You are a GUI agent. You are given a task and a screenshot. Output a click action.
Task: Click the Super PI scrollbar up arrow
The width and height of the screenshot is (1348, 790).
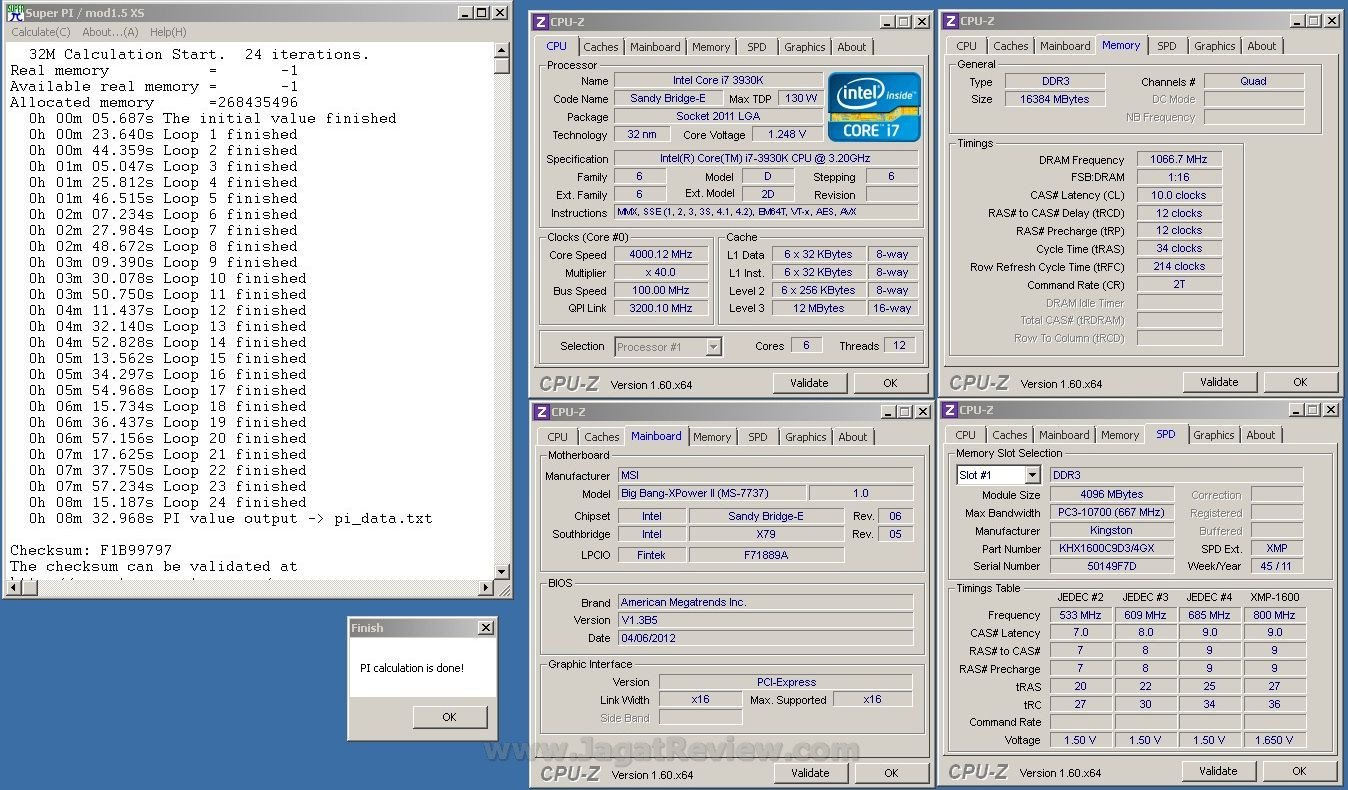tap(502, 50)
